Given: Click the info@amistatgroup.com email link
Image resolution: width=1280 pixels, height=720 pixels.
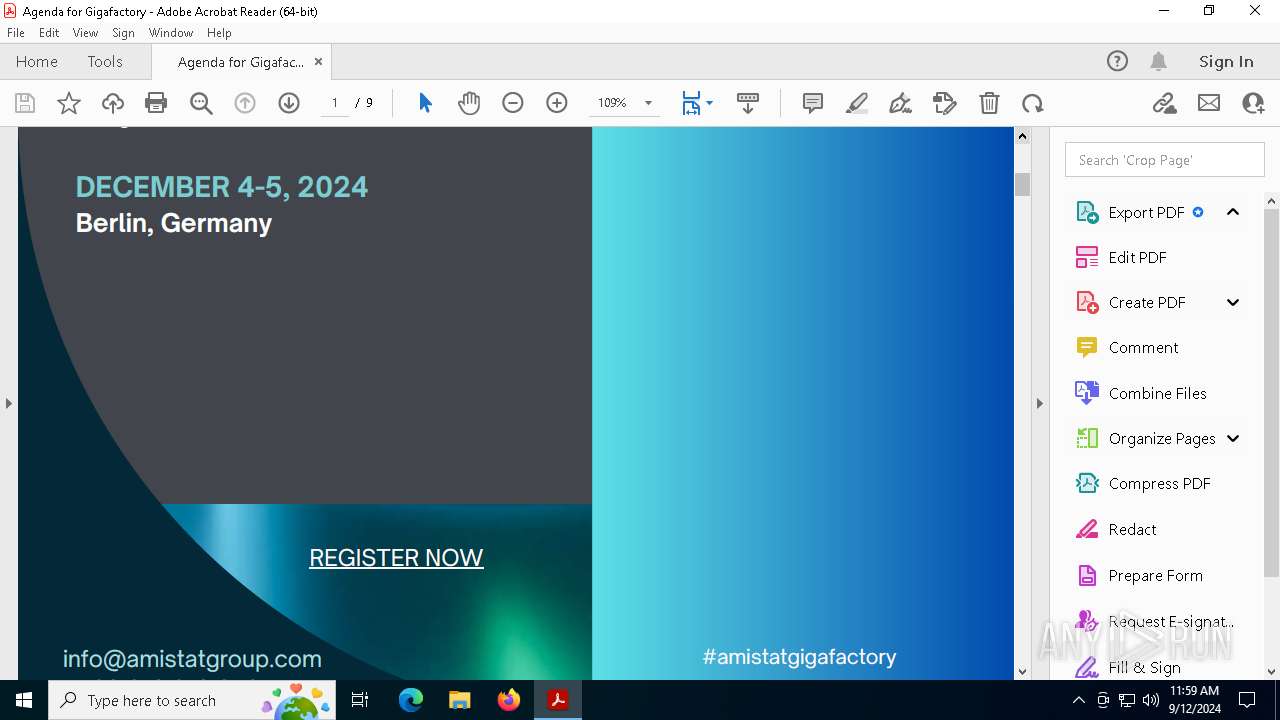Looking at the screenshot, I should [192, 659].
